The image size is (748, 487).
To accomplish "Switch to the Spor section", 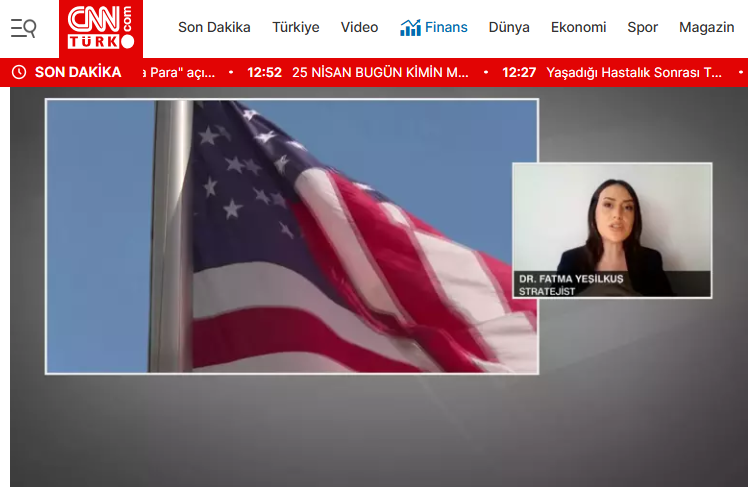I will (642, 28).
